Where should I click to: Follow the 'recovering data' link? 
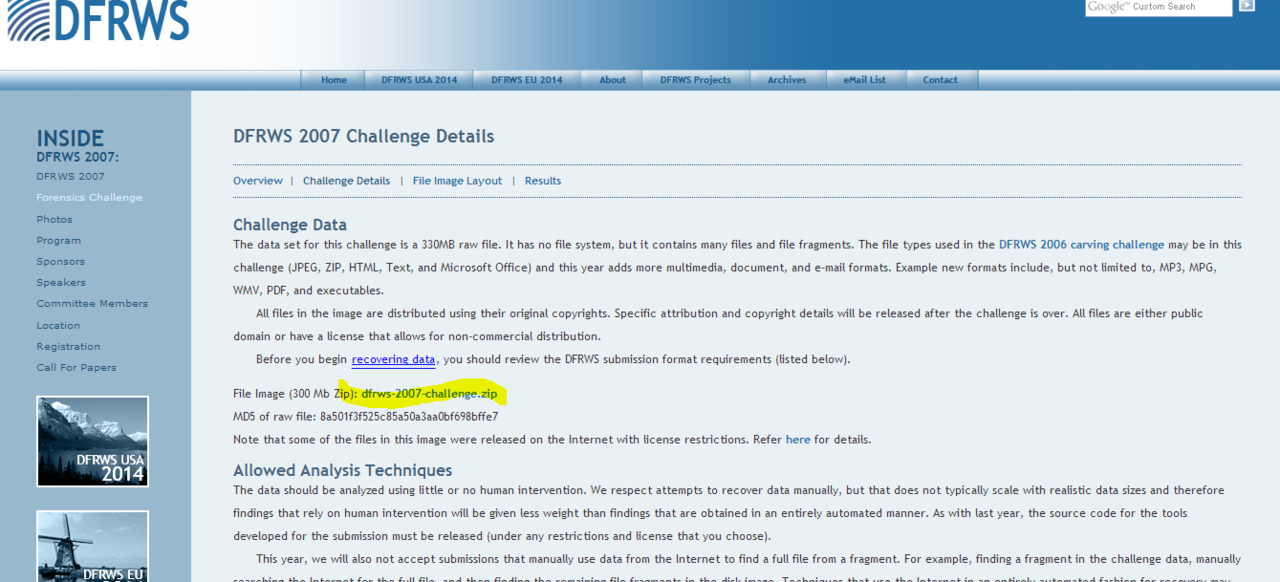tap(393, 359)
